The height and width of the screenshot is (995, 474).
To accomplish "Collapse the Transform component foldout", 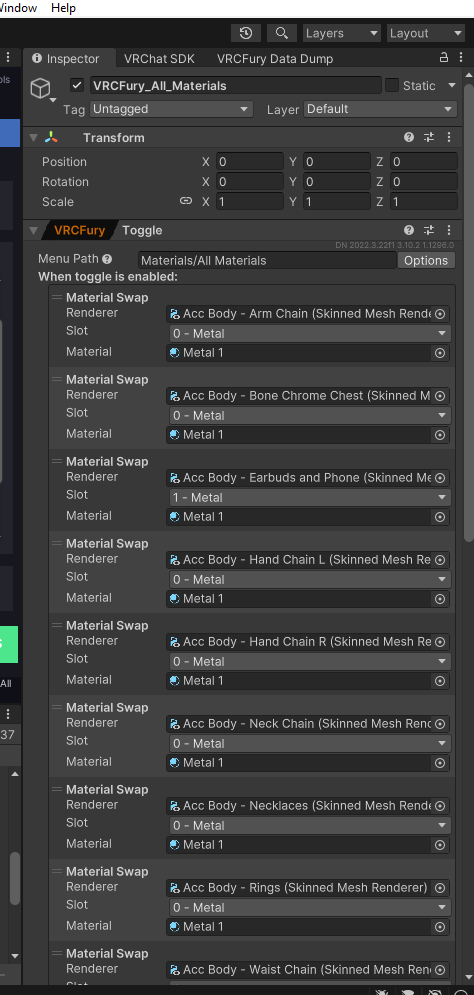I will tap(33, 138).
